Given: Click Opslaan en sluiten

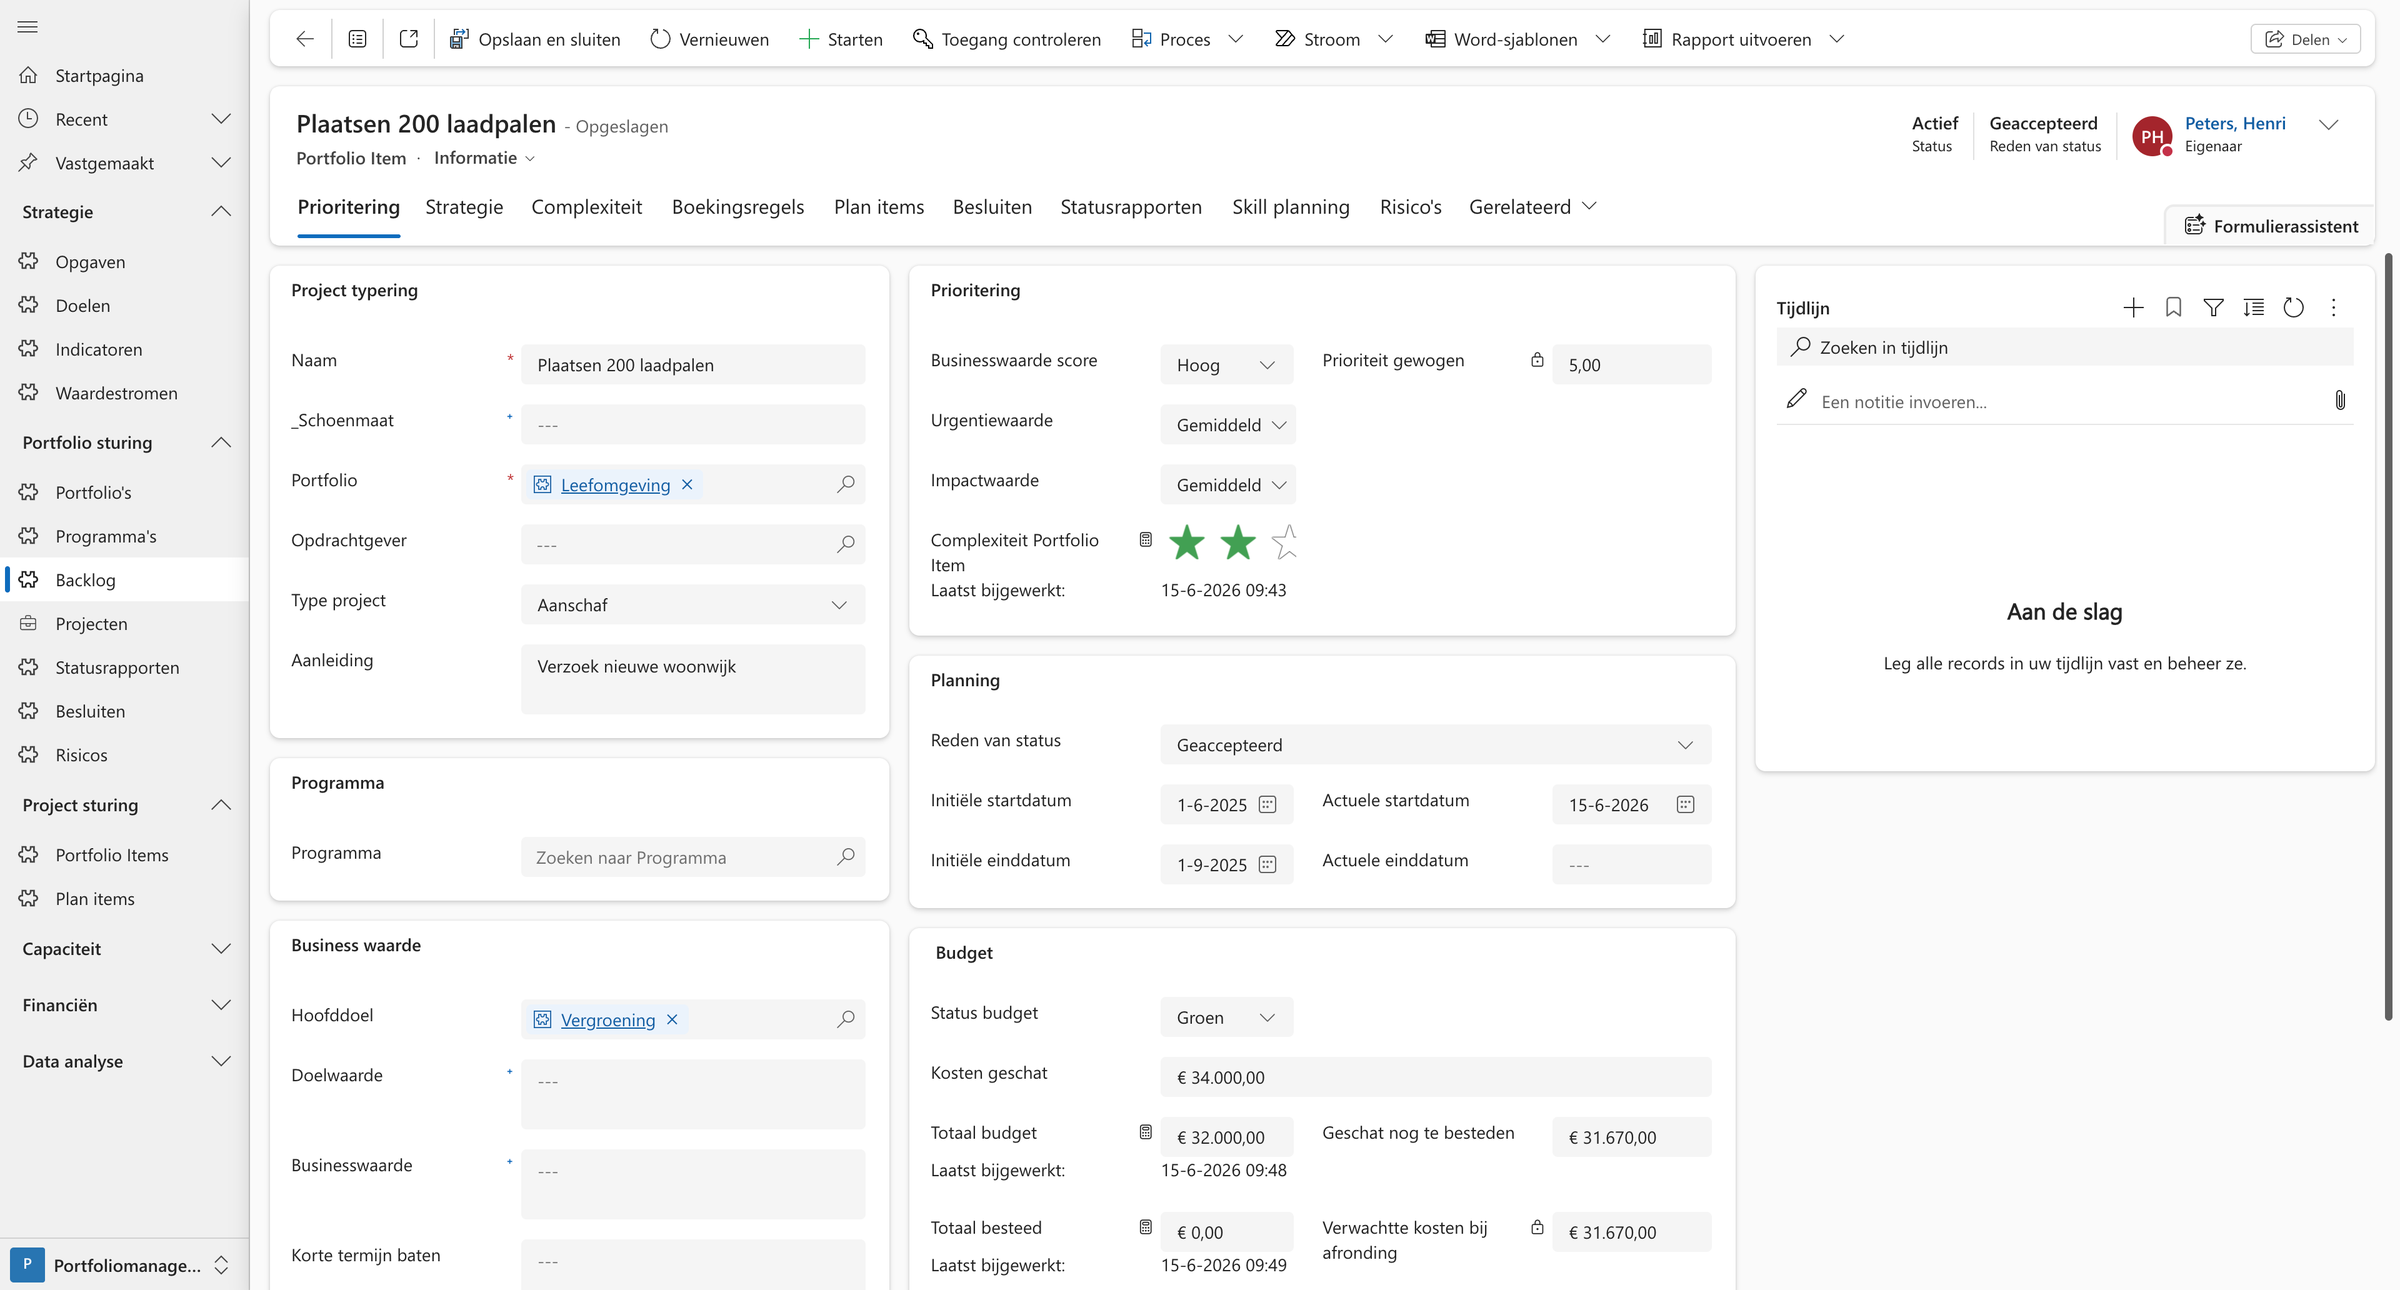Looking at the screenshot, I should tap(535, 39).
